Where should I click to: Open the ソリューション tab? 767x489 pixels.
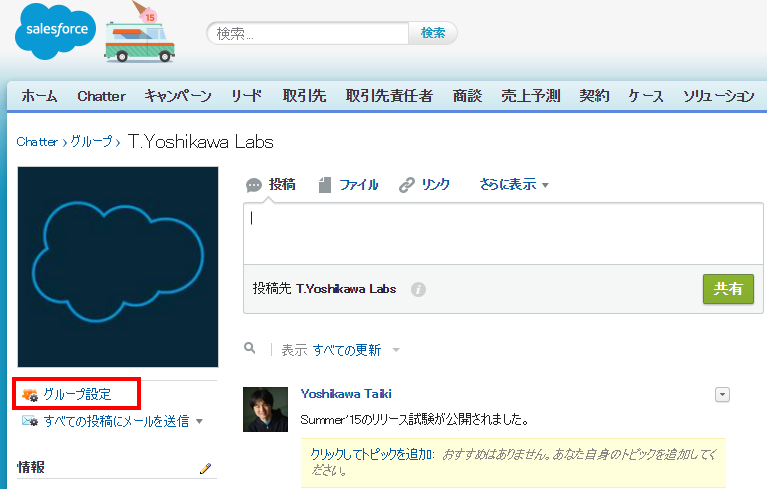pyautogui.click(x=719, y=96)
